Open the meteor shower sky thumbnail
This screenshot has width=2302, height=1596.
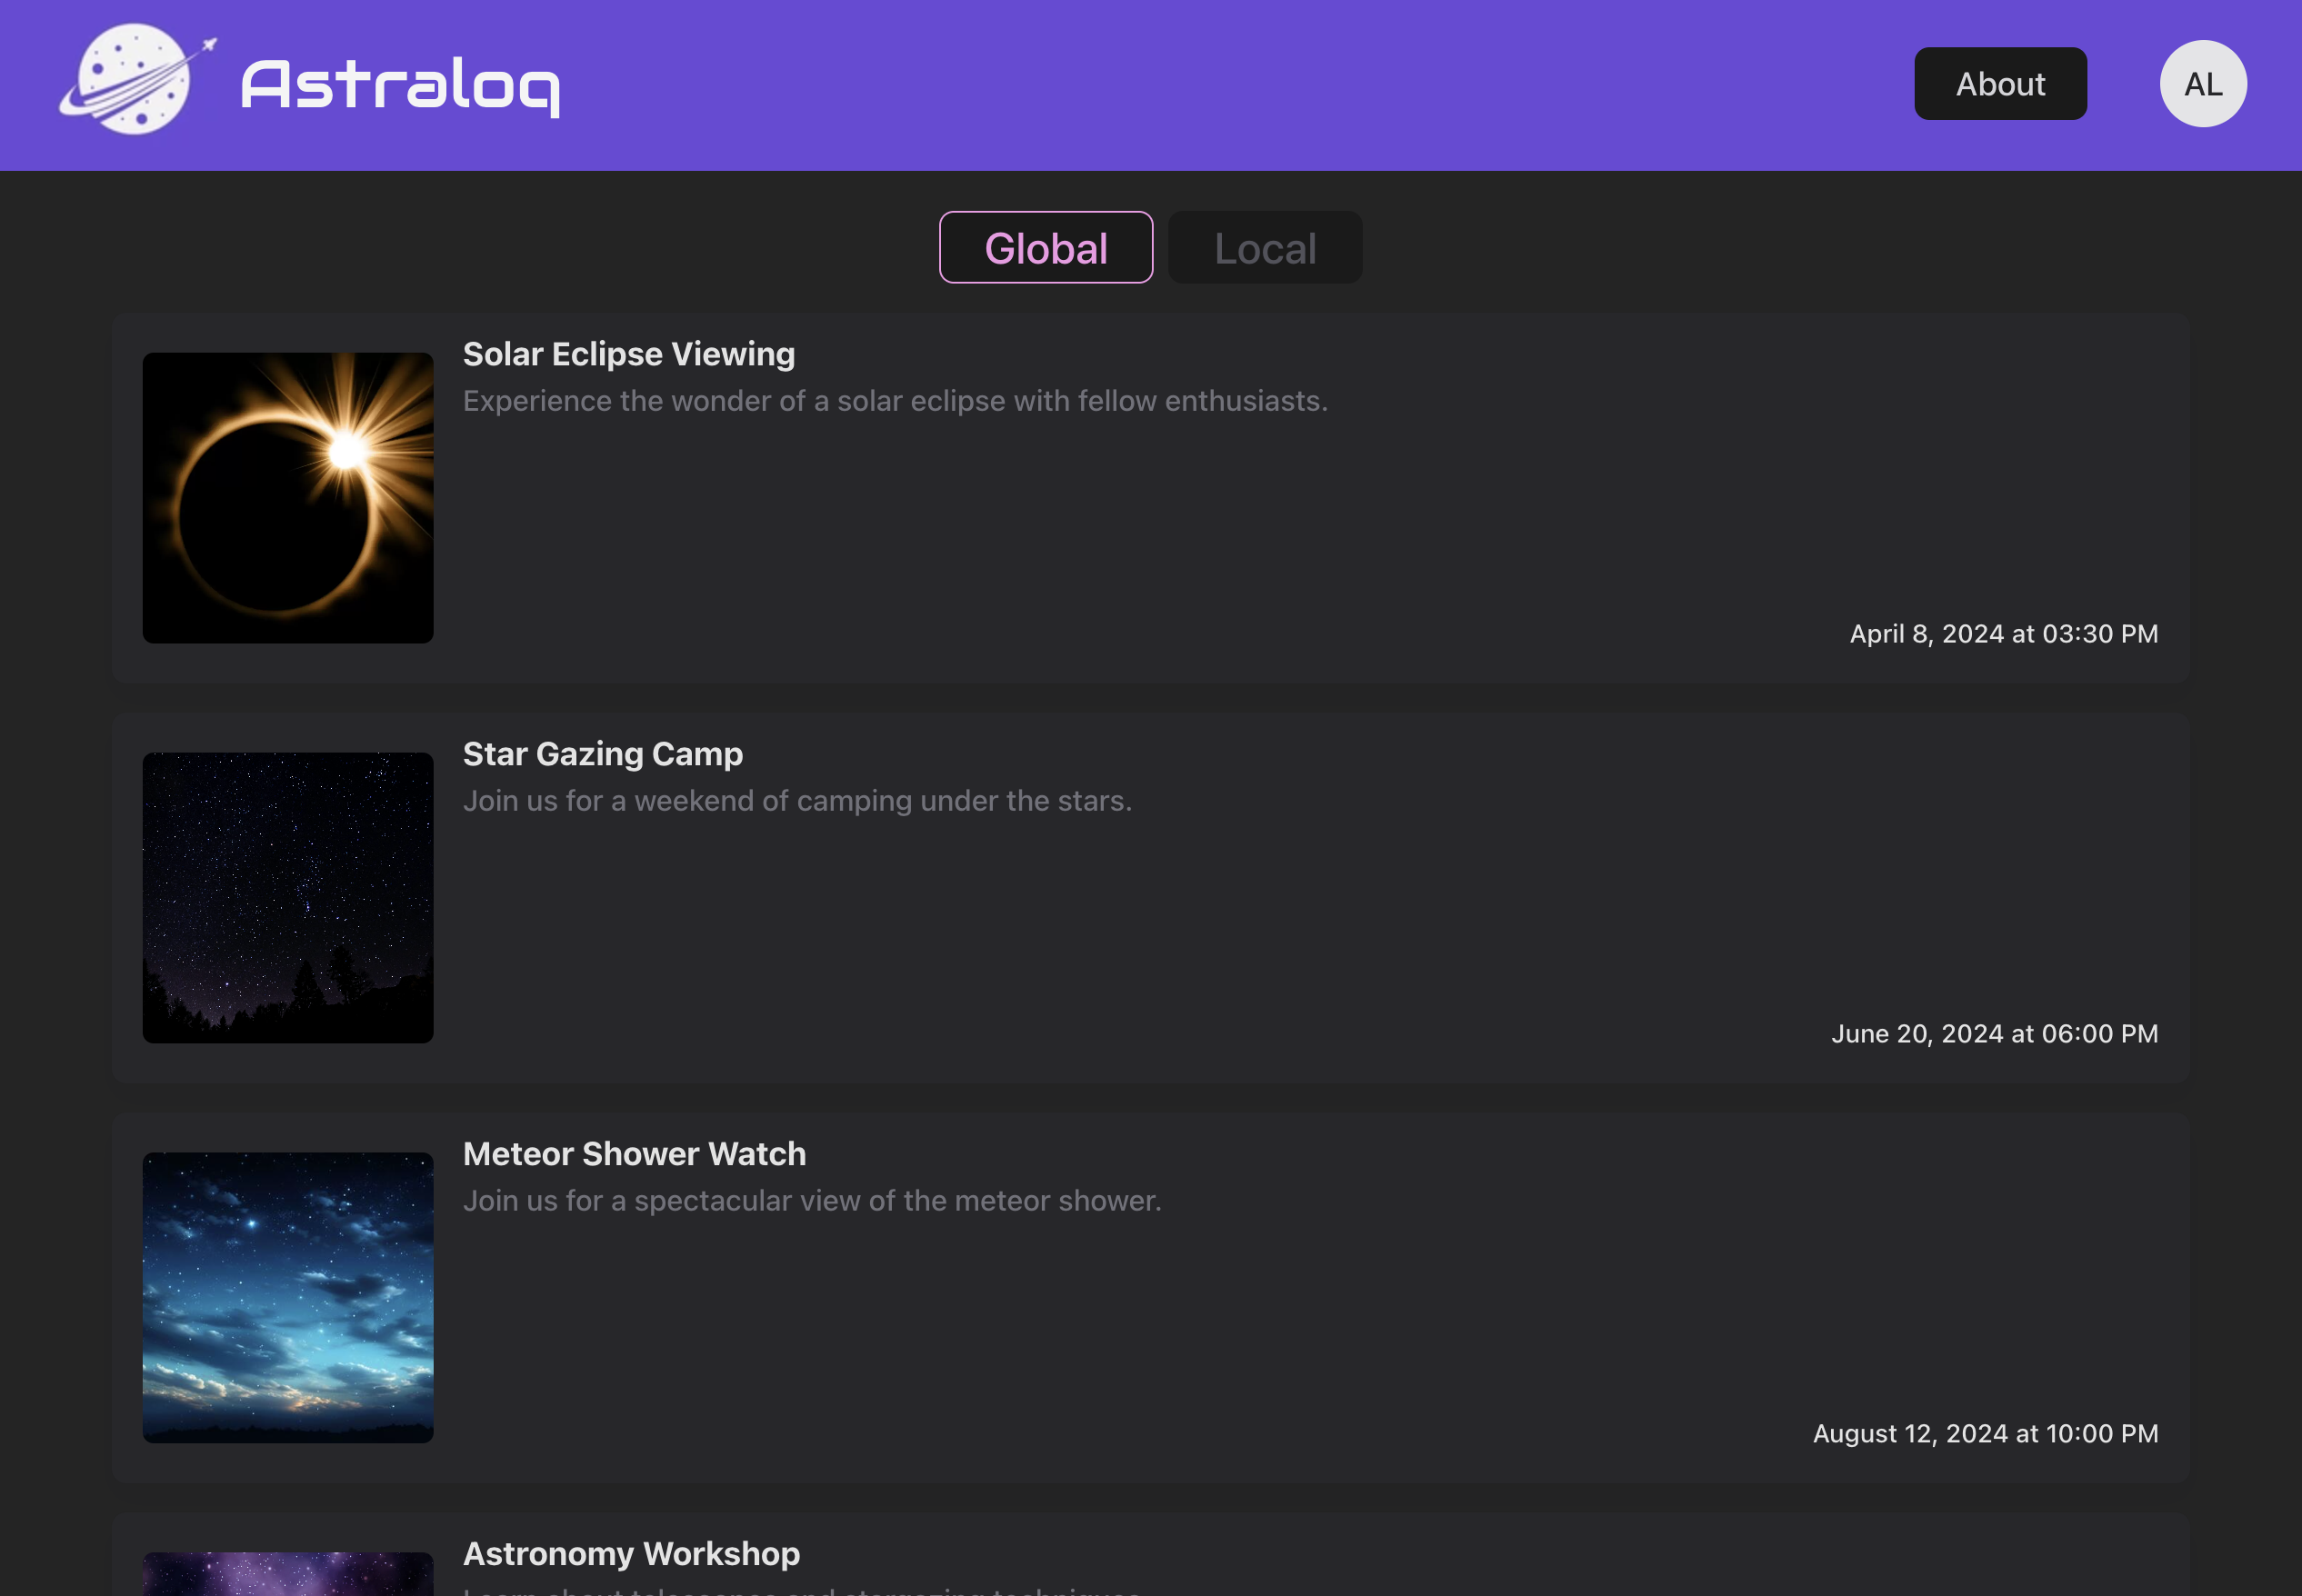pyautogui.click(x=288, y=1297)
